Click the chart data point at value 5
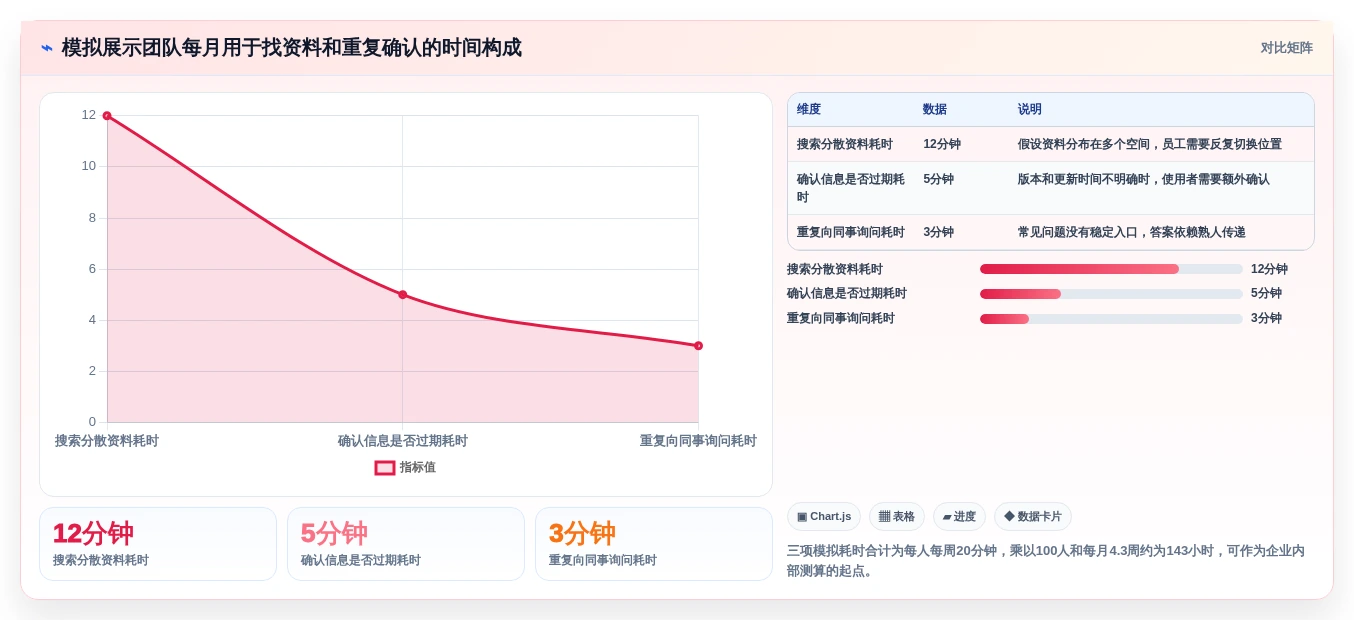This screenshot has width=1354, height=620. click(403, 295)
